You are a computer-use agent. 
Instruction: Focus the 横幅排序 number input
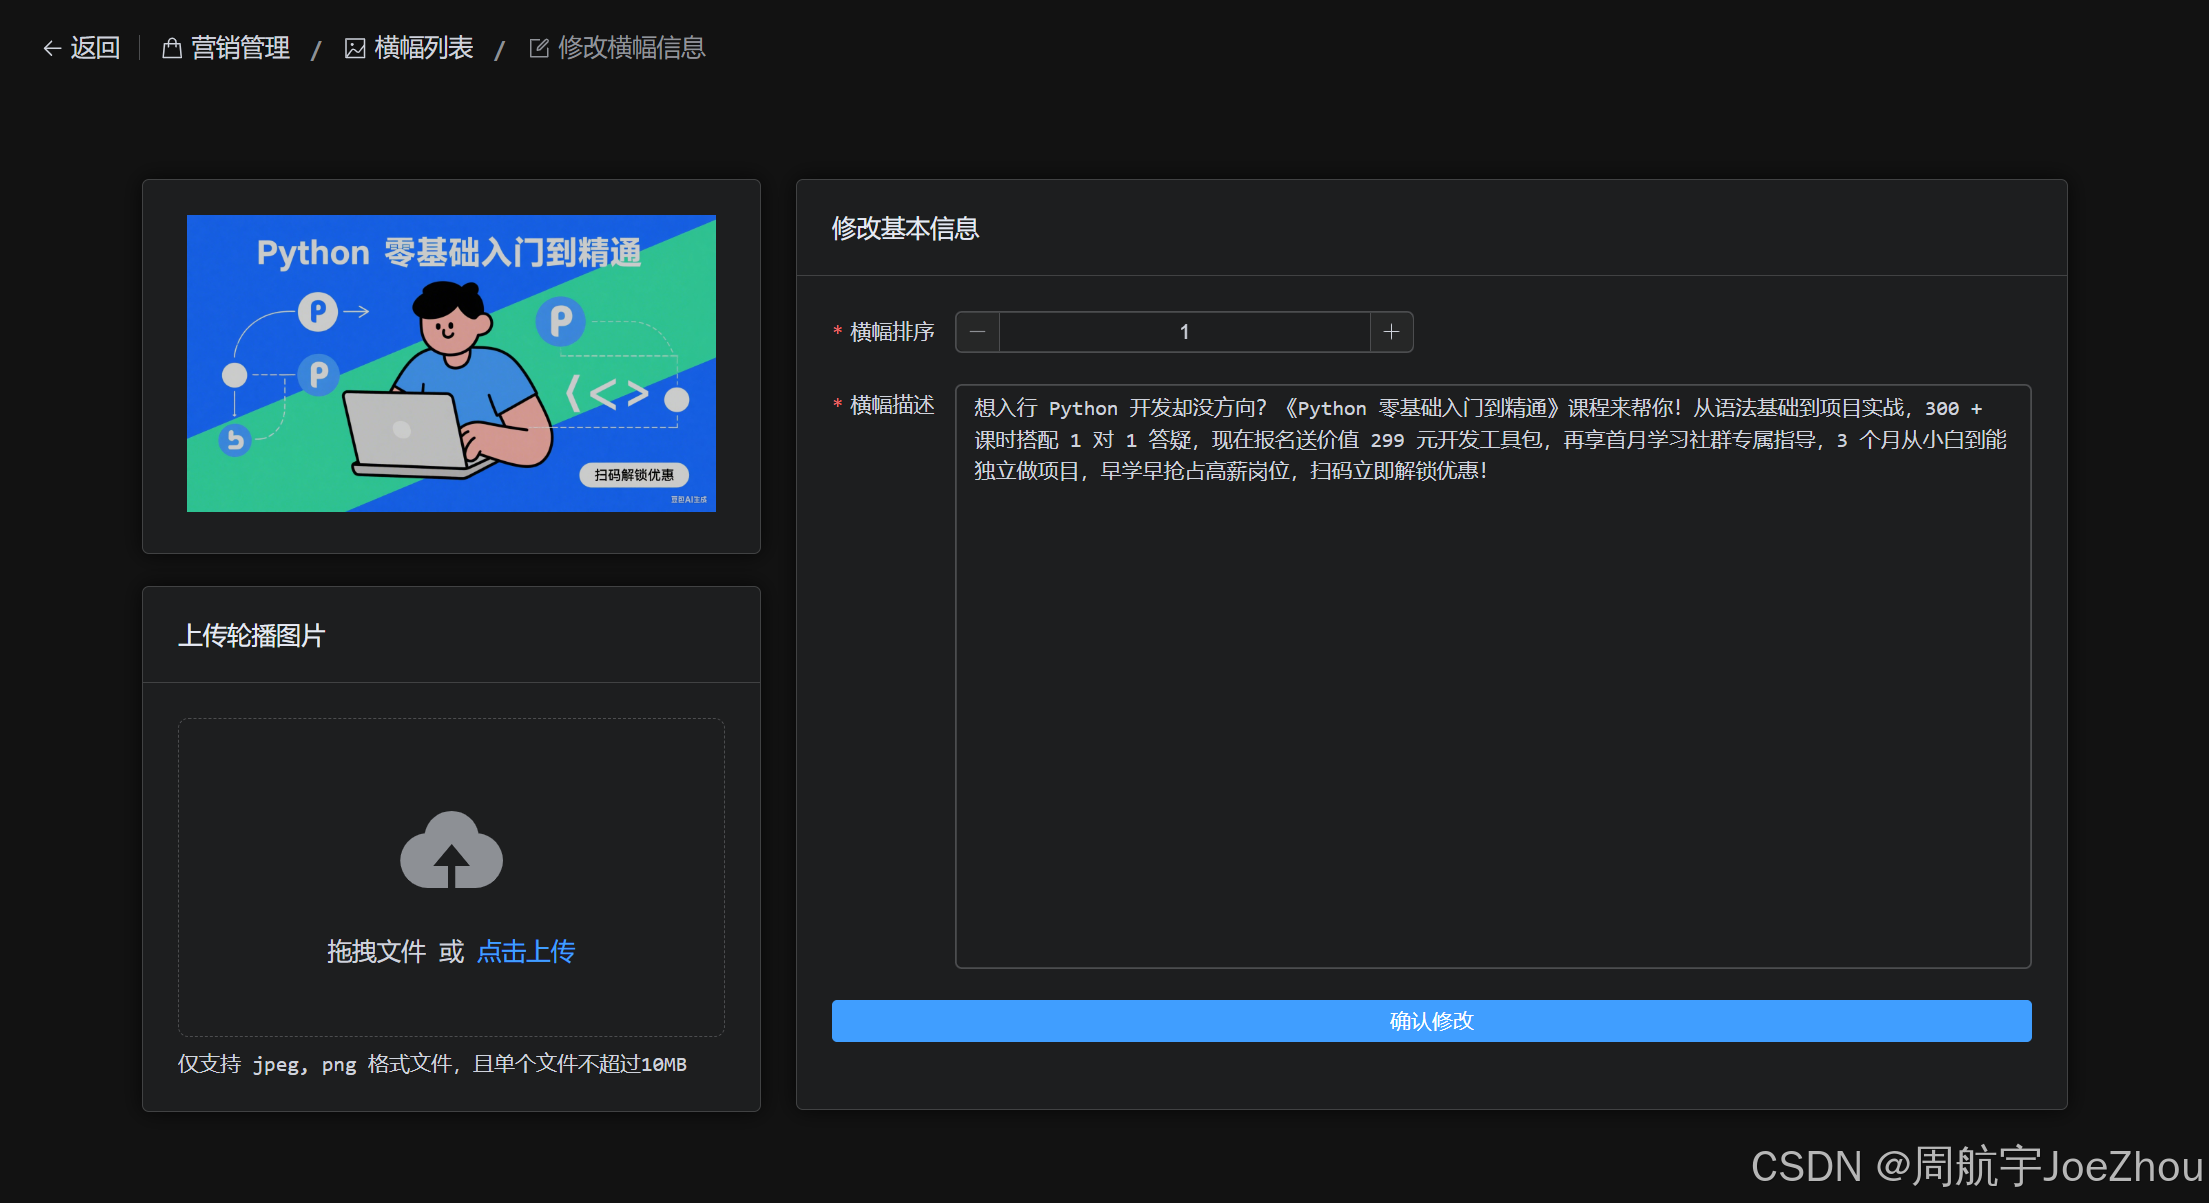pyautogui.click(x=1184, y=332)
